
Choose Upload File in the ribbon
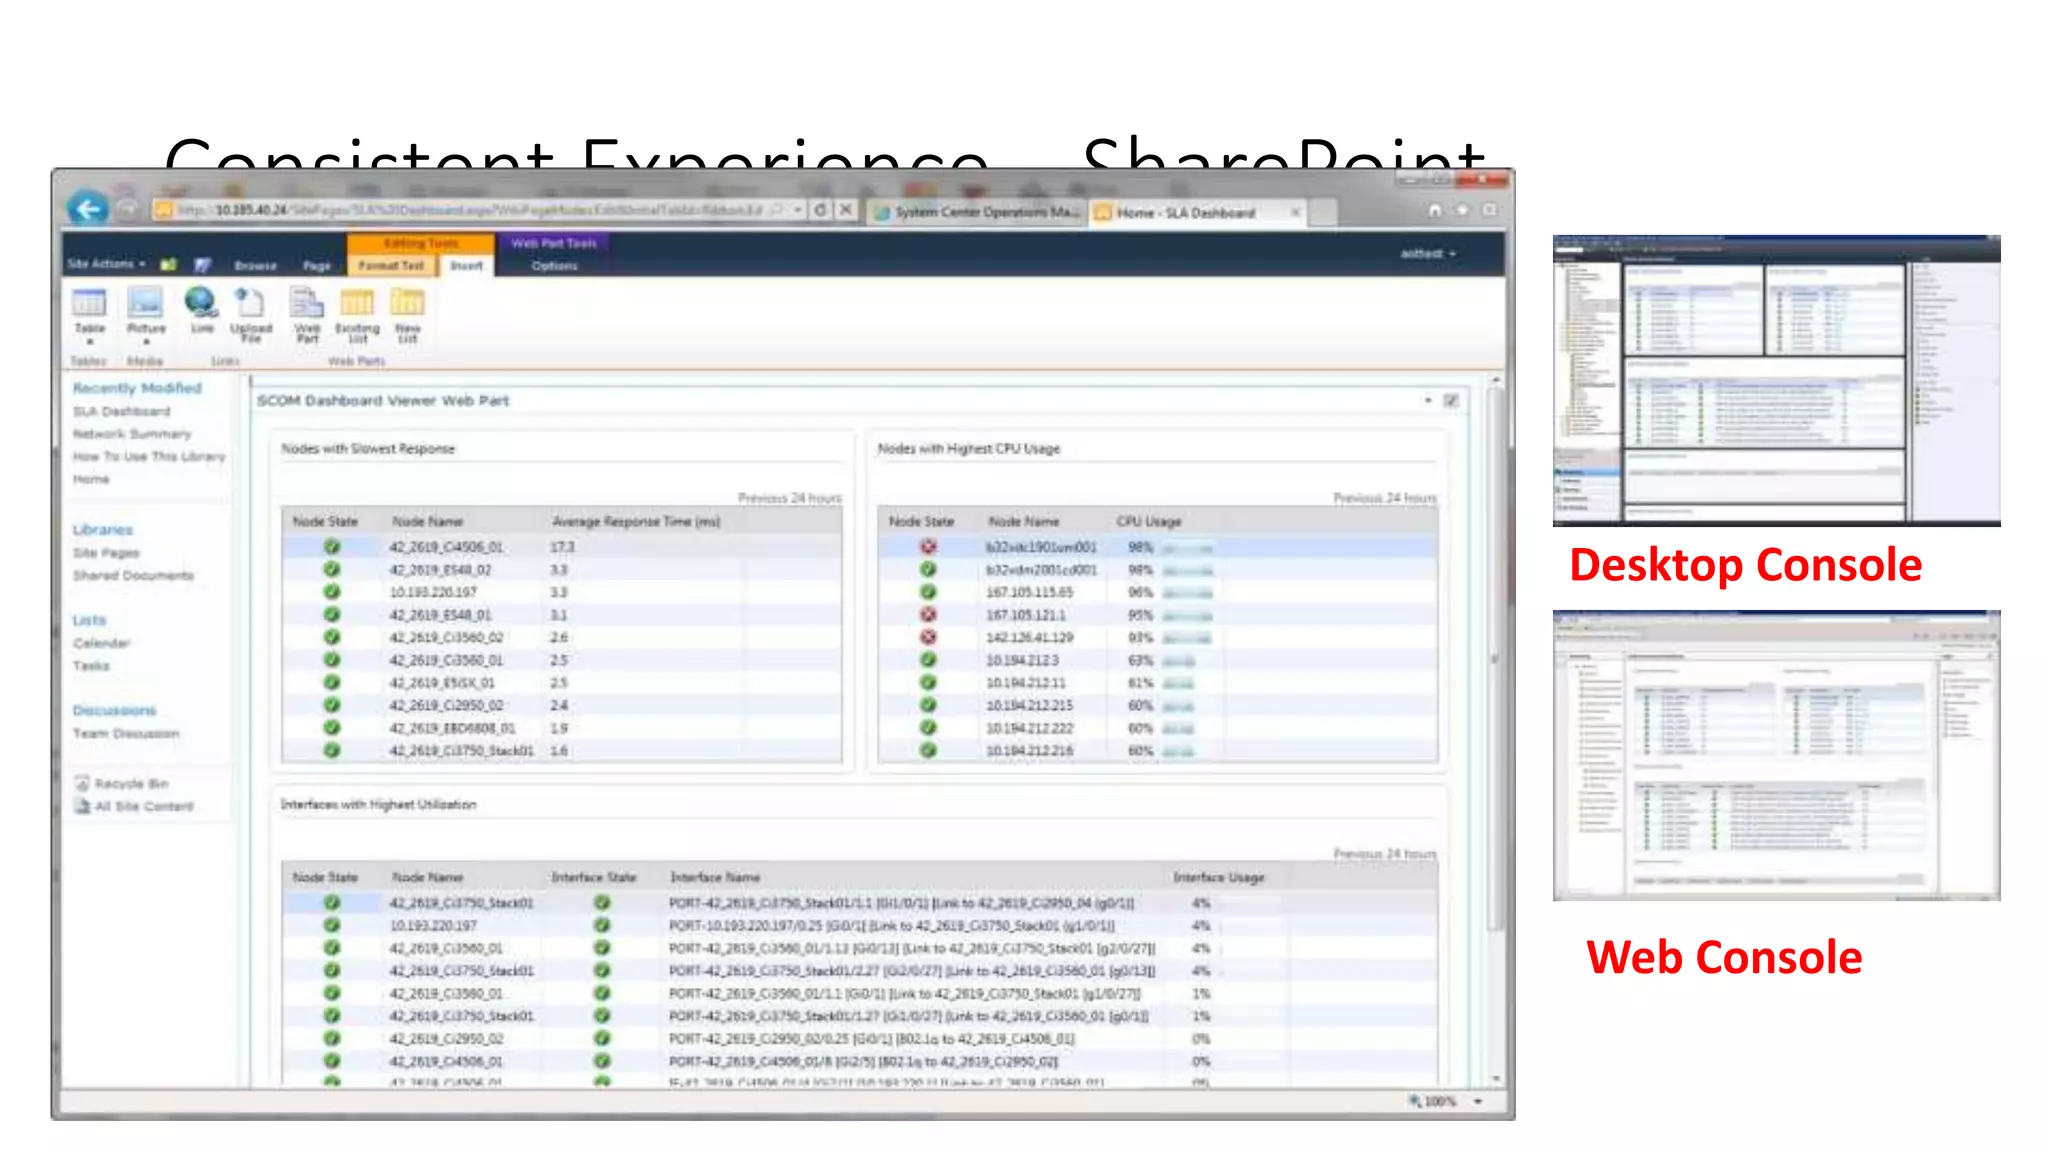click(250, 315)
